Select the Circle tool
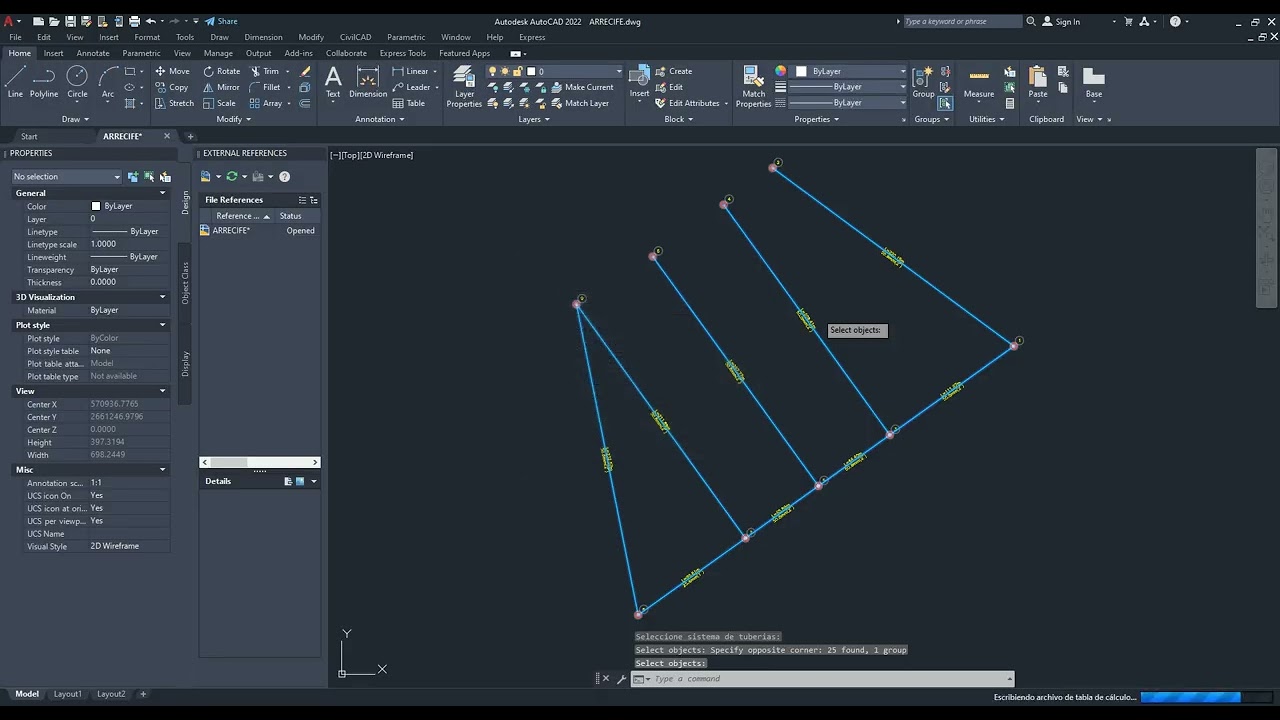Screen dimensions: 1280x720 (x=77, y=82)
